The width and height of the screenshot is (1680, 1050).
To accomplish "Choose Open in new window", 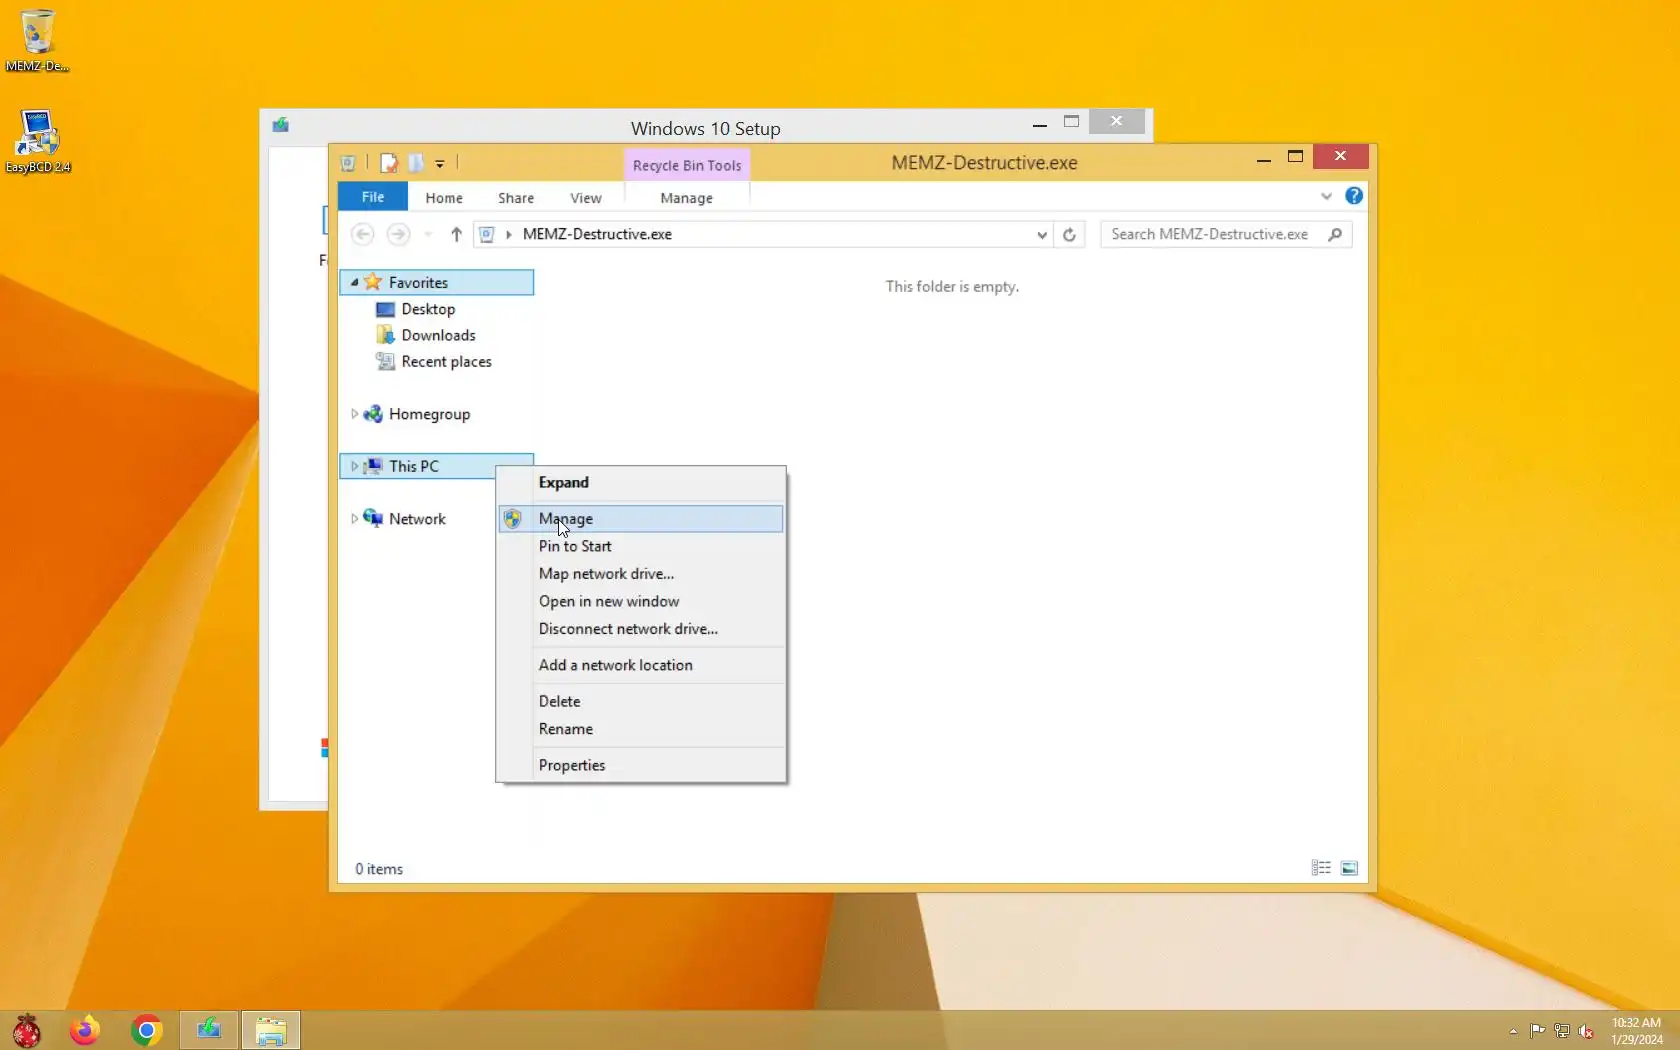I will pos(641,601).
